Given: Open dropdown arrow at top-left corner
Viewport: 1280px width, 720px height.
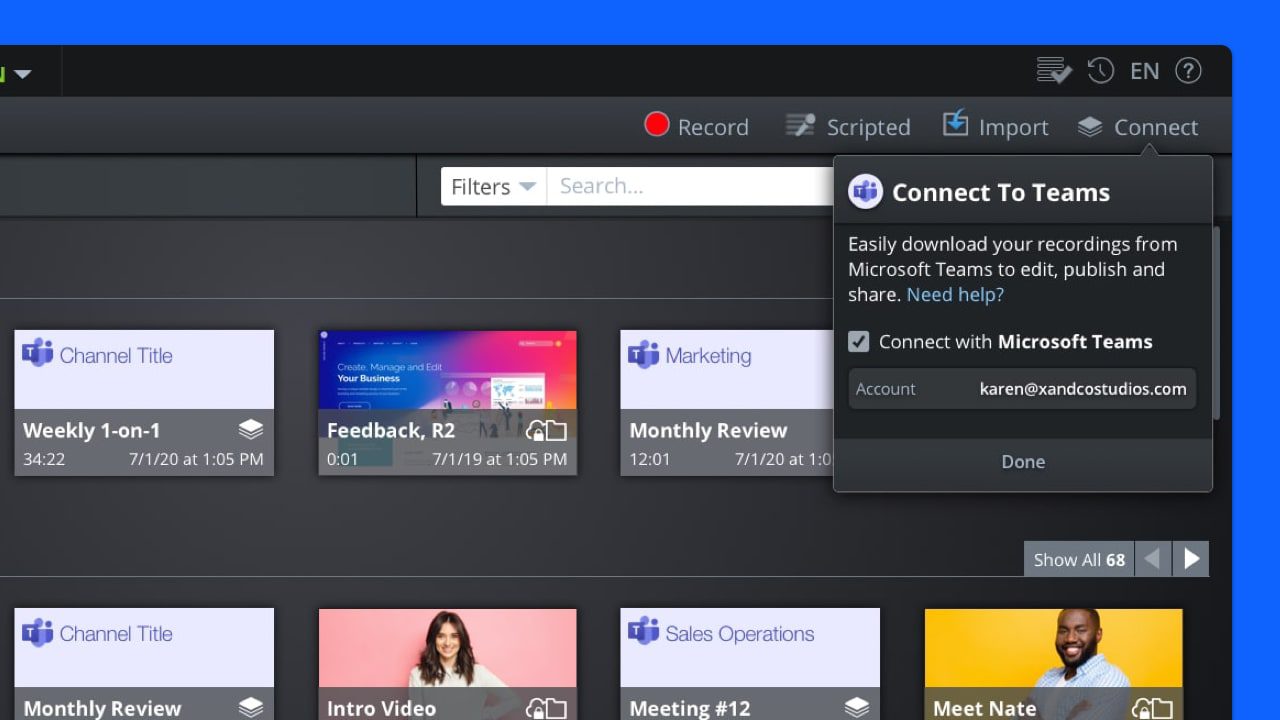Looking at the screenshot, I should [x=22, y=74].
